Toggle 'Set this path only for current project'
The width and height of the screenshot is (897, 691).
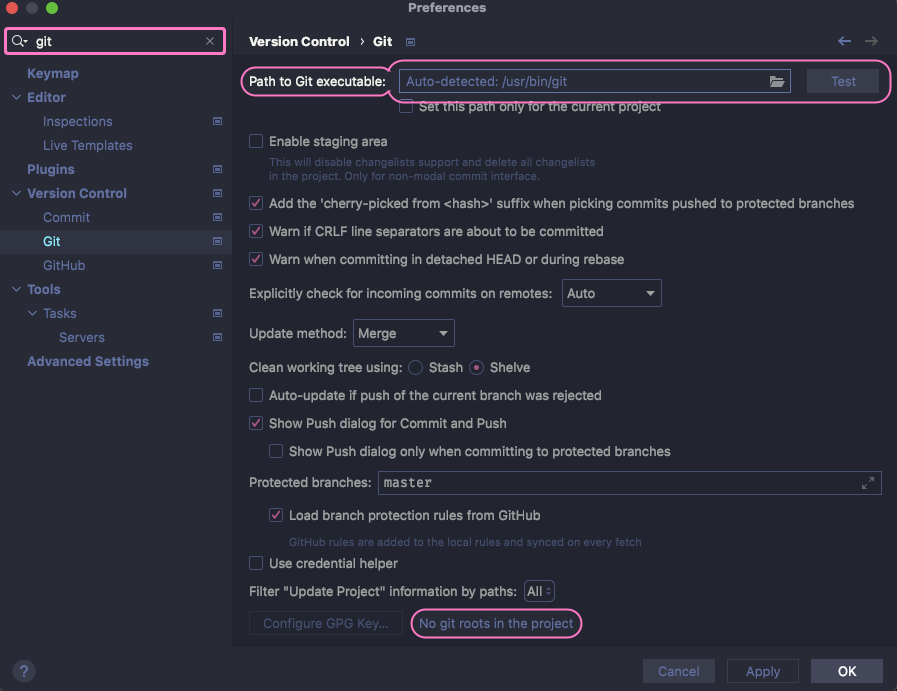406,107
